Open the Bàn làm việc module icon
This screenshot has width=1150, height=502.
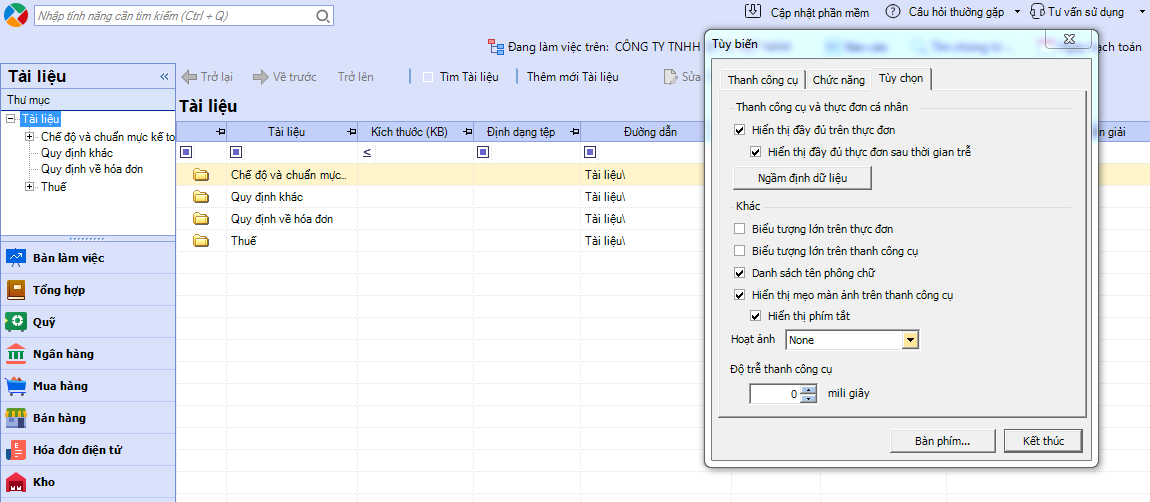[16, 258]
